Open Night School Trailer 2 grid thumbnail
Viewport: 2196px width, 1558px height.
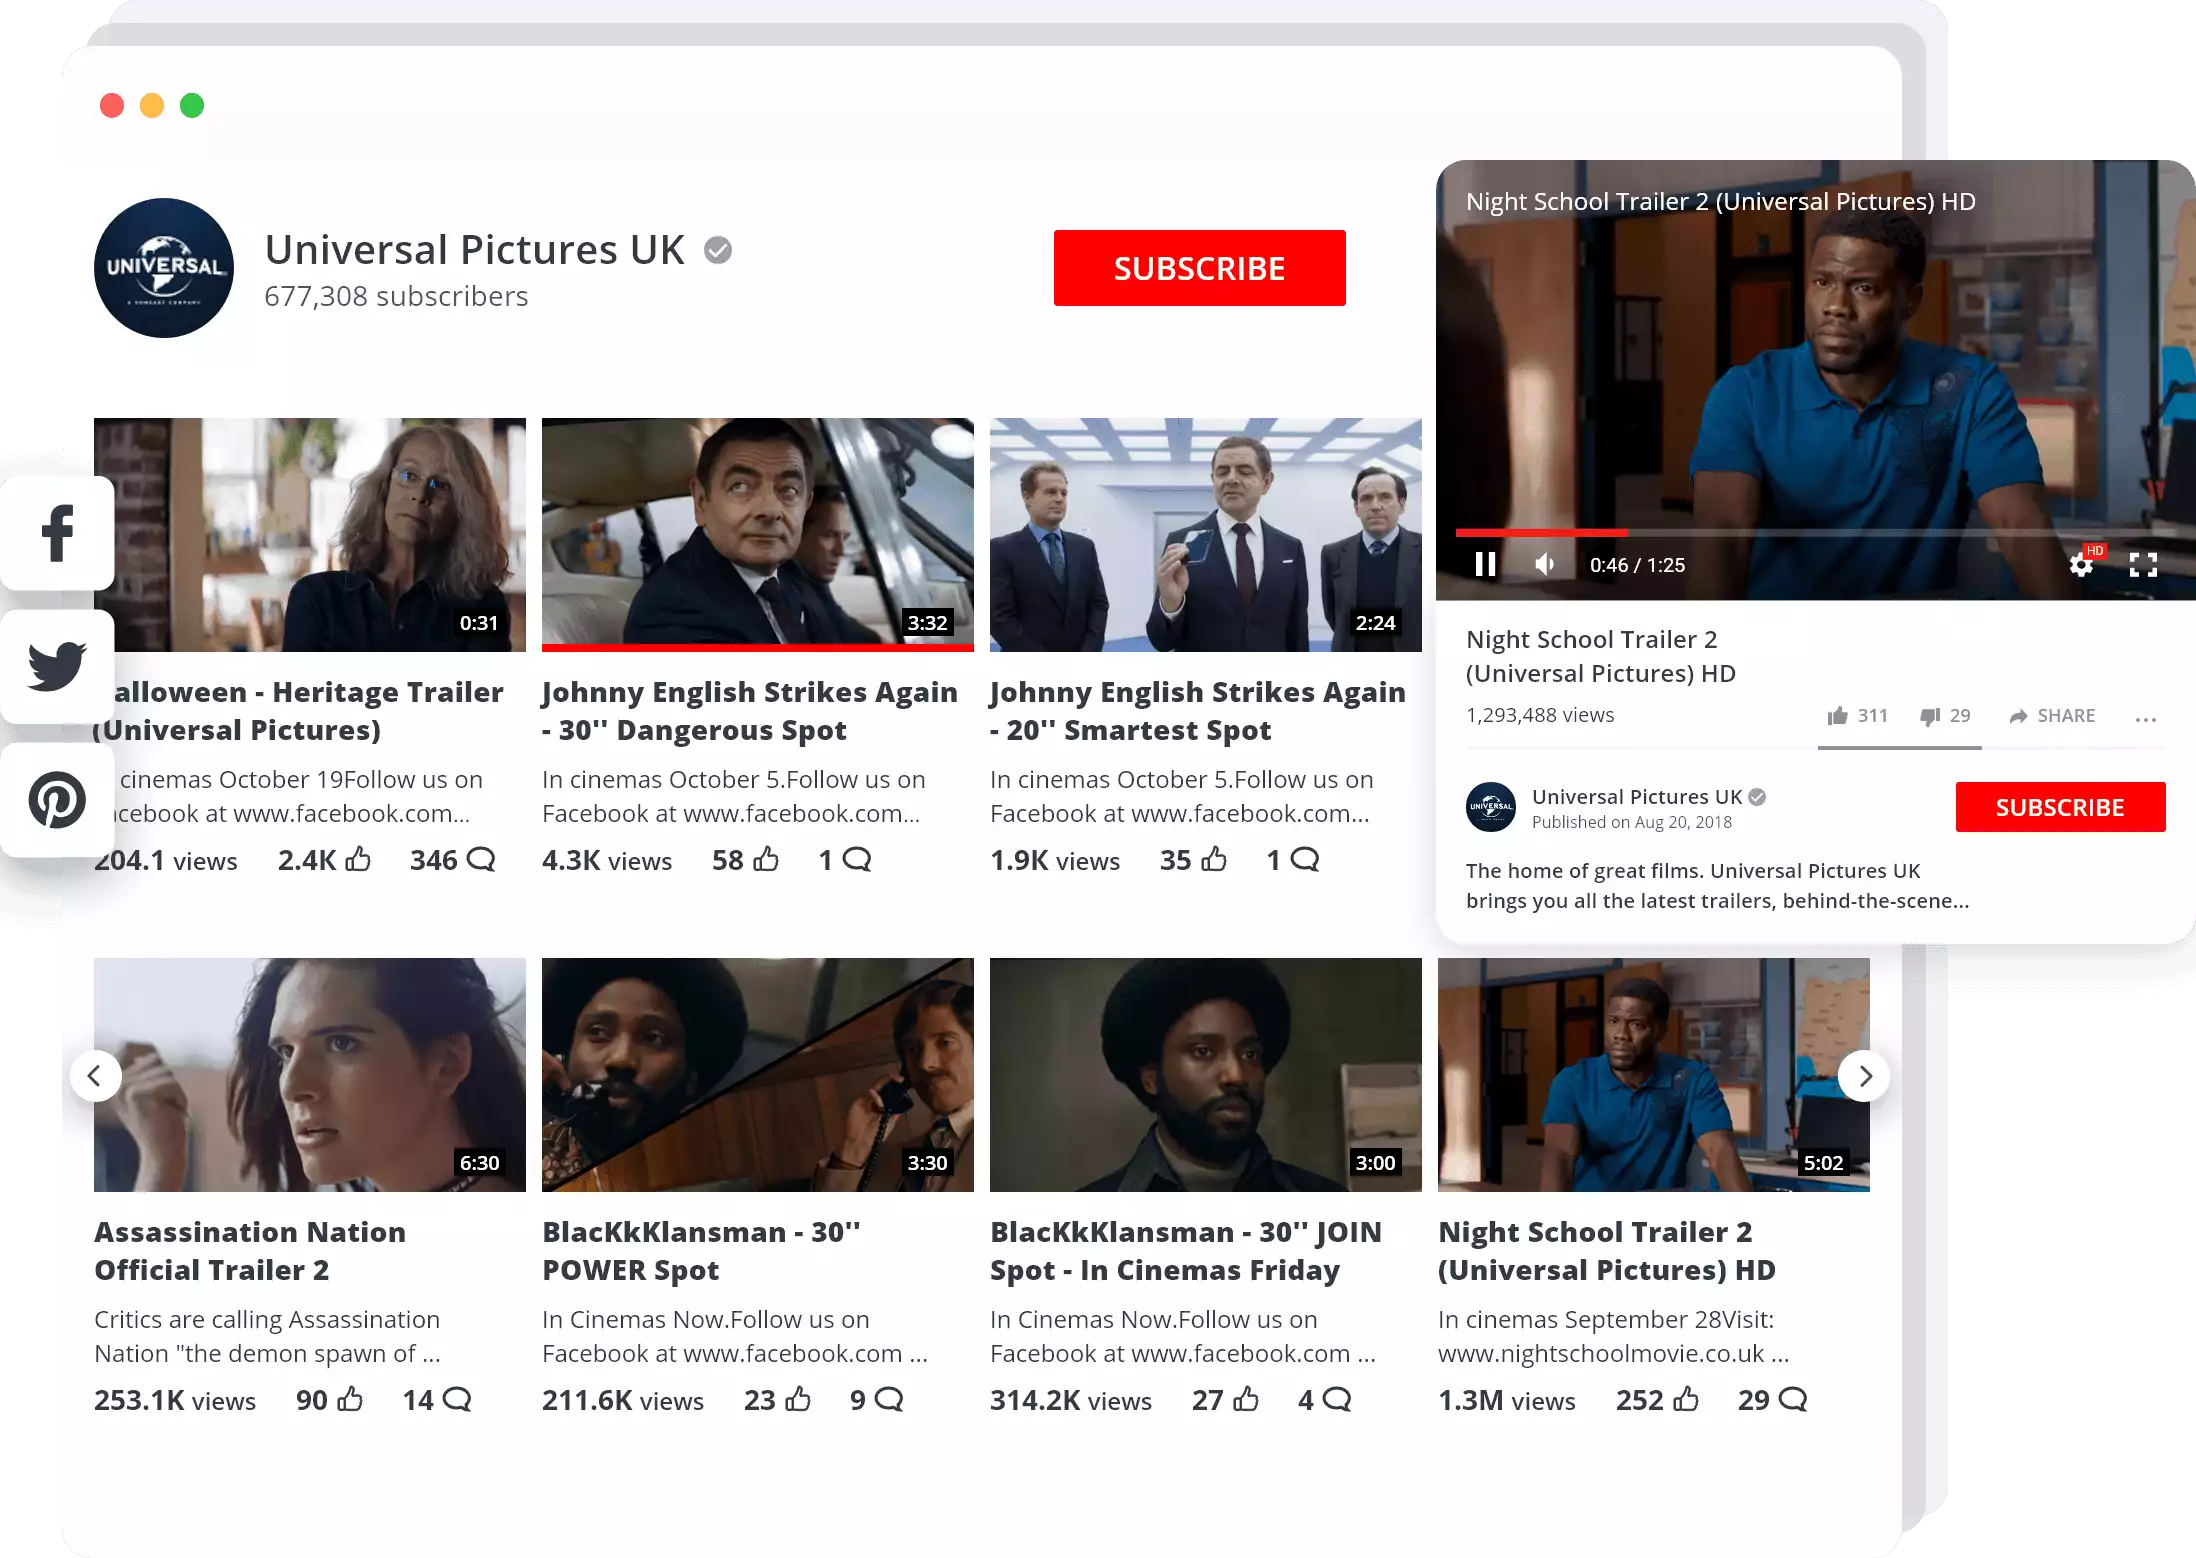pos(1654,1075)
